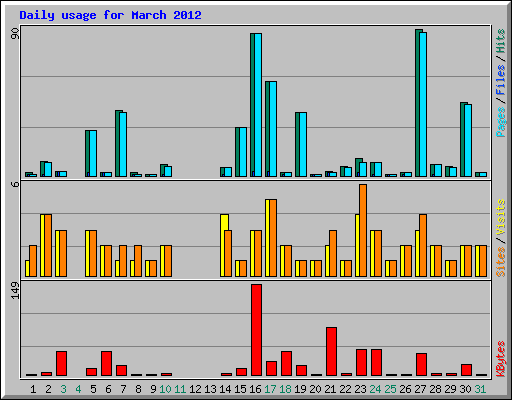Select green weekend day label '17'

click(270, 389)
